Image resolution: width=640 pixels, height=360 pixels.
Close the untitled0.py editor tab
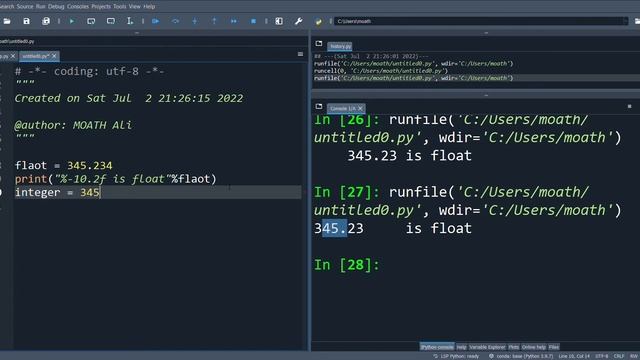(x=54, y=56)
